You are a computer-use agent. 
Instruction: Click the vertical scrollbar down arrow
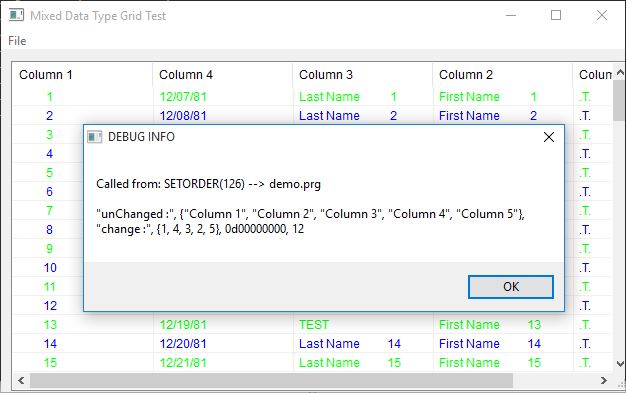[620, 363]
